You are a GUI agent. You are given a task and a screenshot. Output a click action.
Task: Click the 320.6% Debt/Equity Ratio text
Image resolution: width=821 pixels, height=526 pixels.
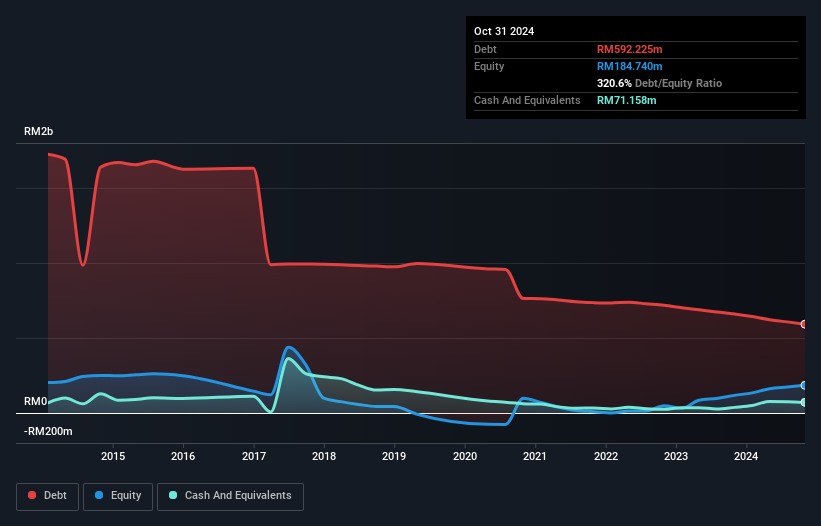coord(659,83)
